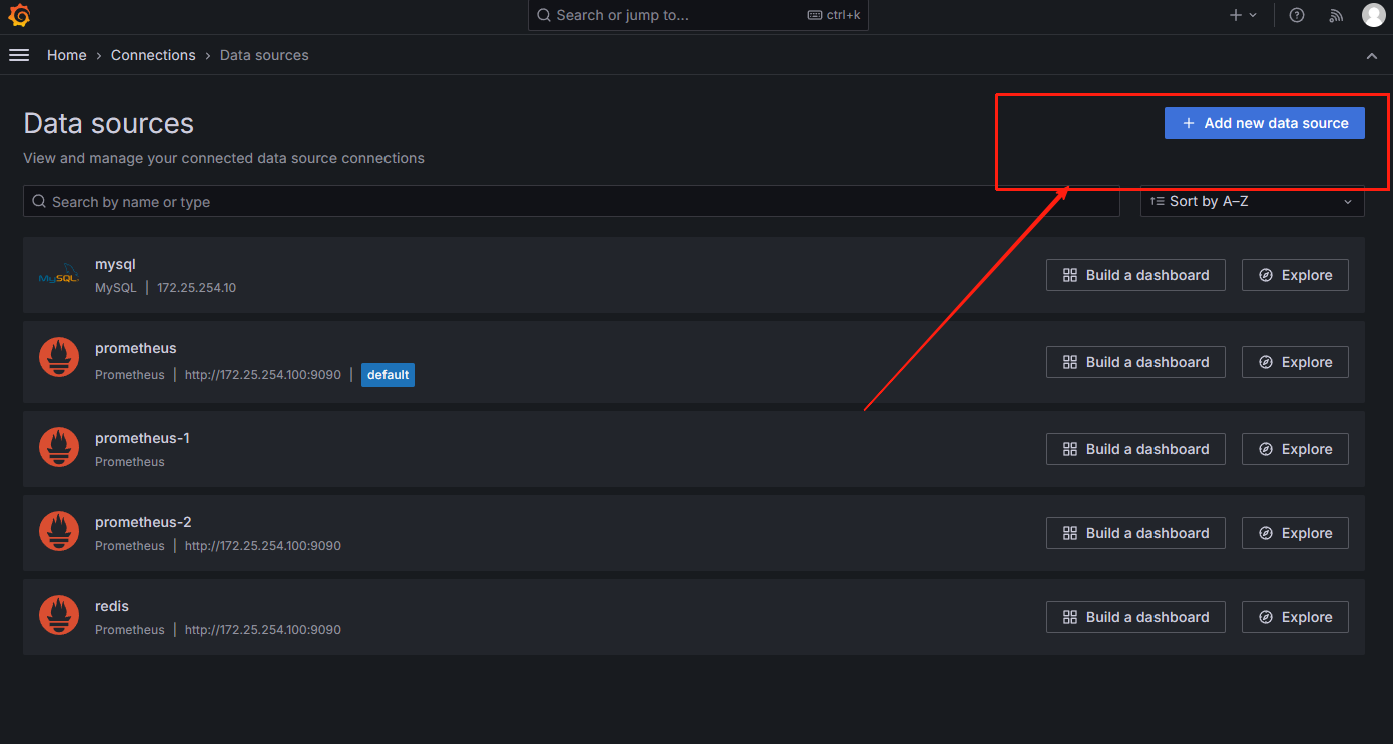
Task: Click the Search or jump to box
Action: coord(698,15)
